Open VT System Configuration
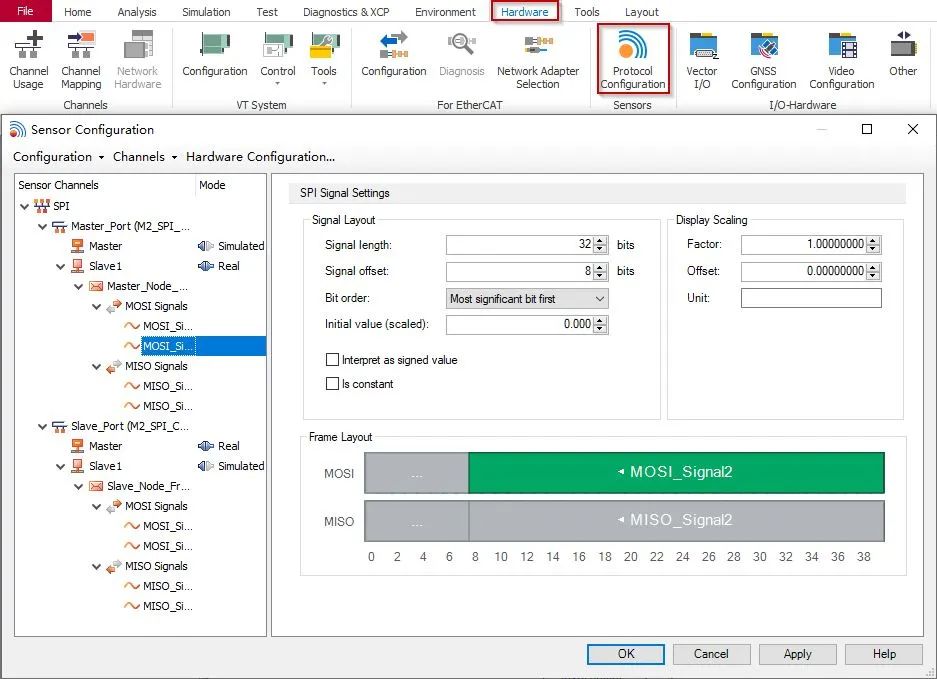937x679 pixels. click(215, 55)
